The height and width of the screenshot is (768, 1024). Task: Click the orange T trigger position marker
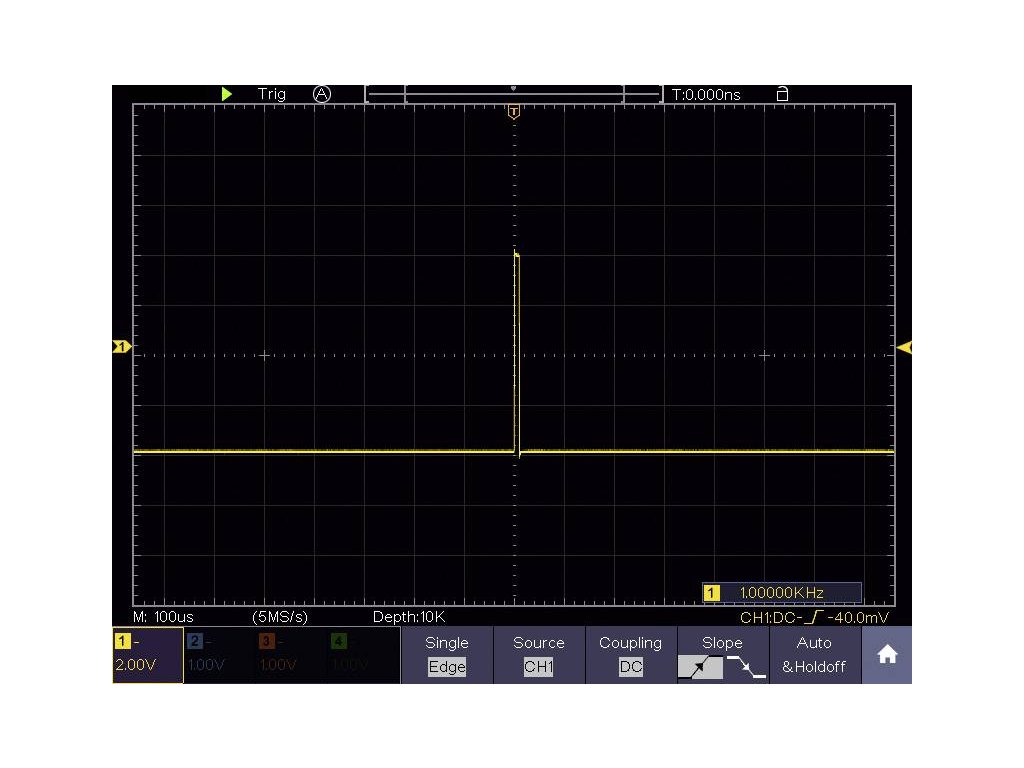click(x=514, y=112)
